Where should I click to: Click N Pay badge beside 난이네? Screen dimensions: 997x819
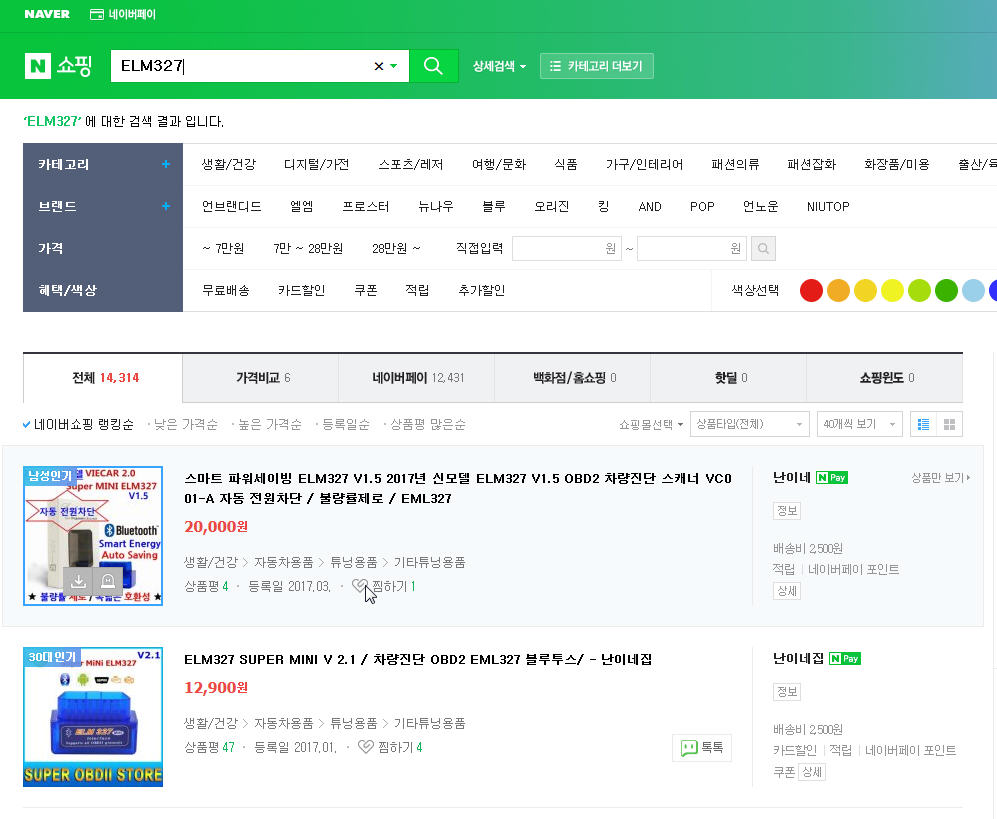pyautogui.click(x=832, y=478)
